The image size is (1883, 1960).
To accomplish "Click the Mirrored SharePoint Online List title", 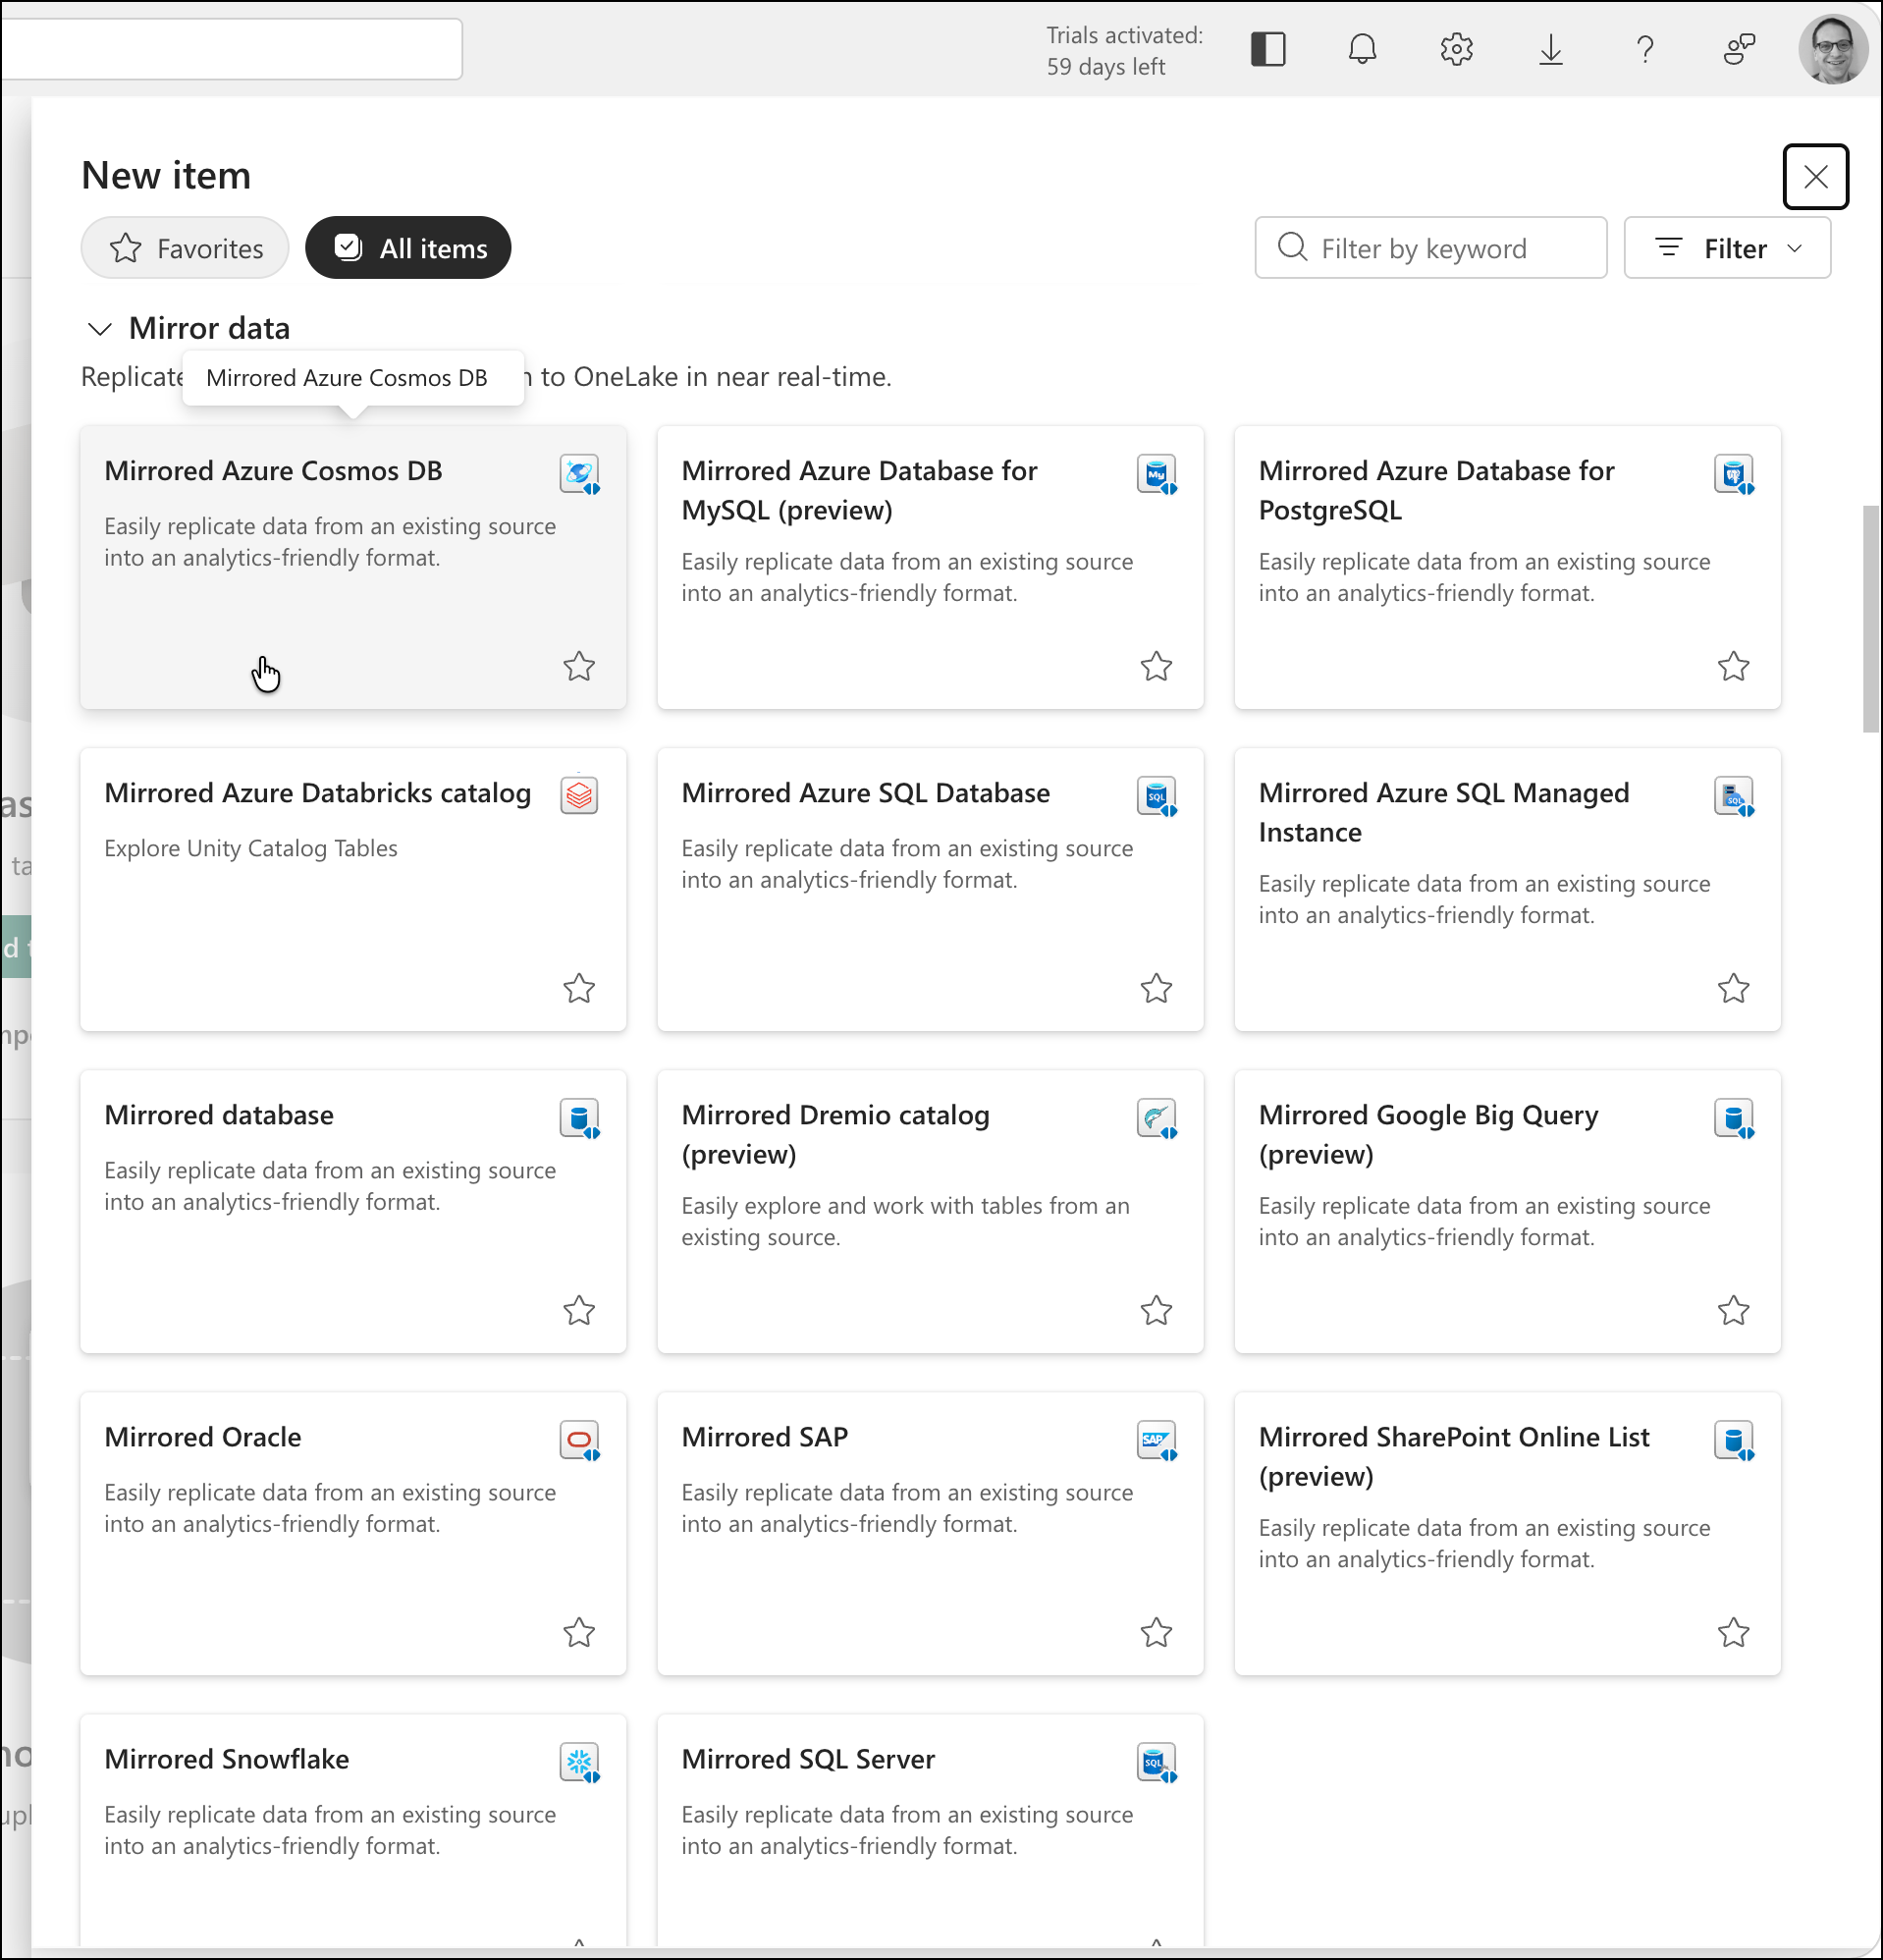I will click(1454, 1456).
